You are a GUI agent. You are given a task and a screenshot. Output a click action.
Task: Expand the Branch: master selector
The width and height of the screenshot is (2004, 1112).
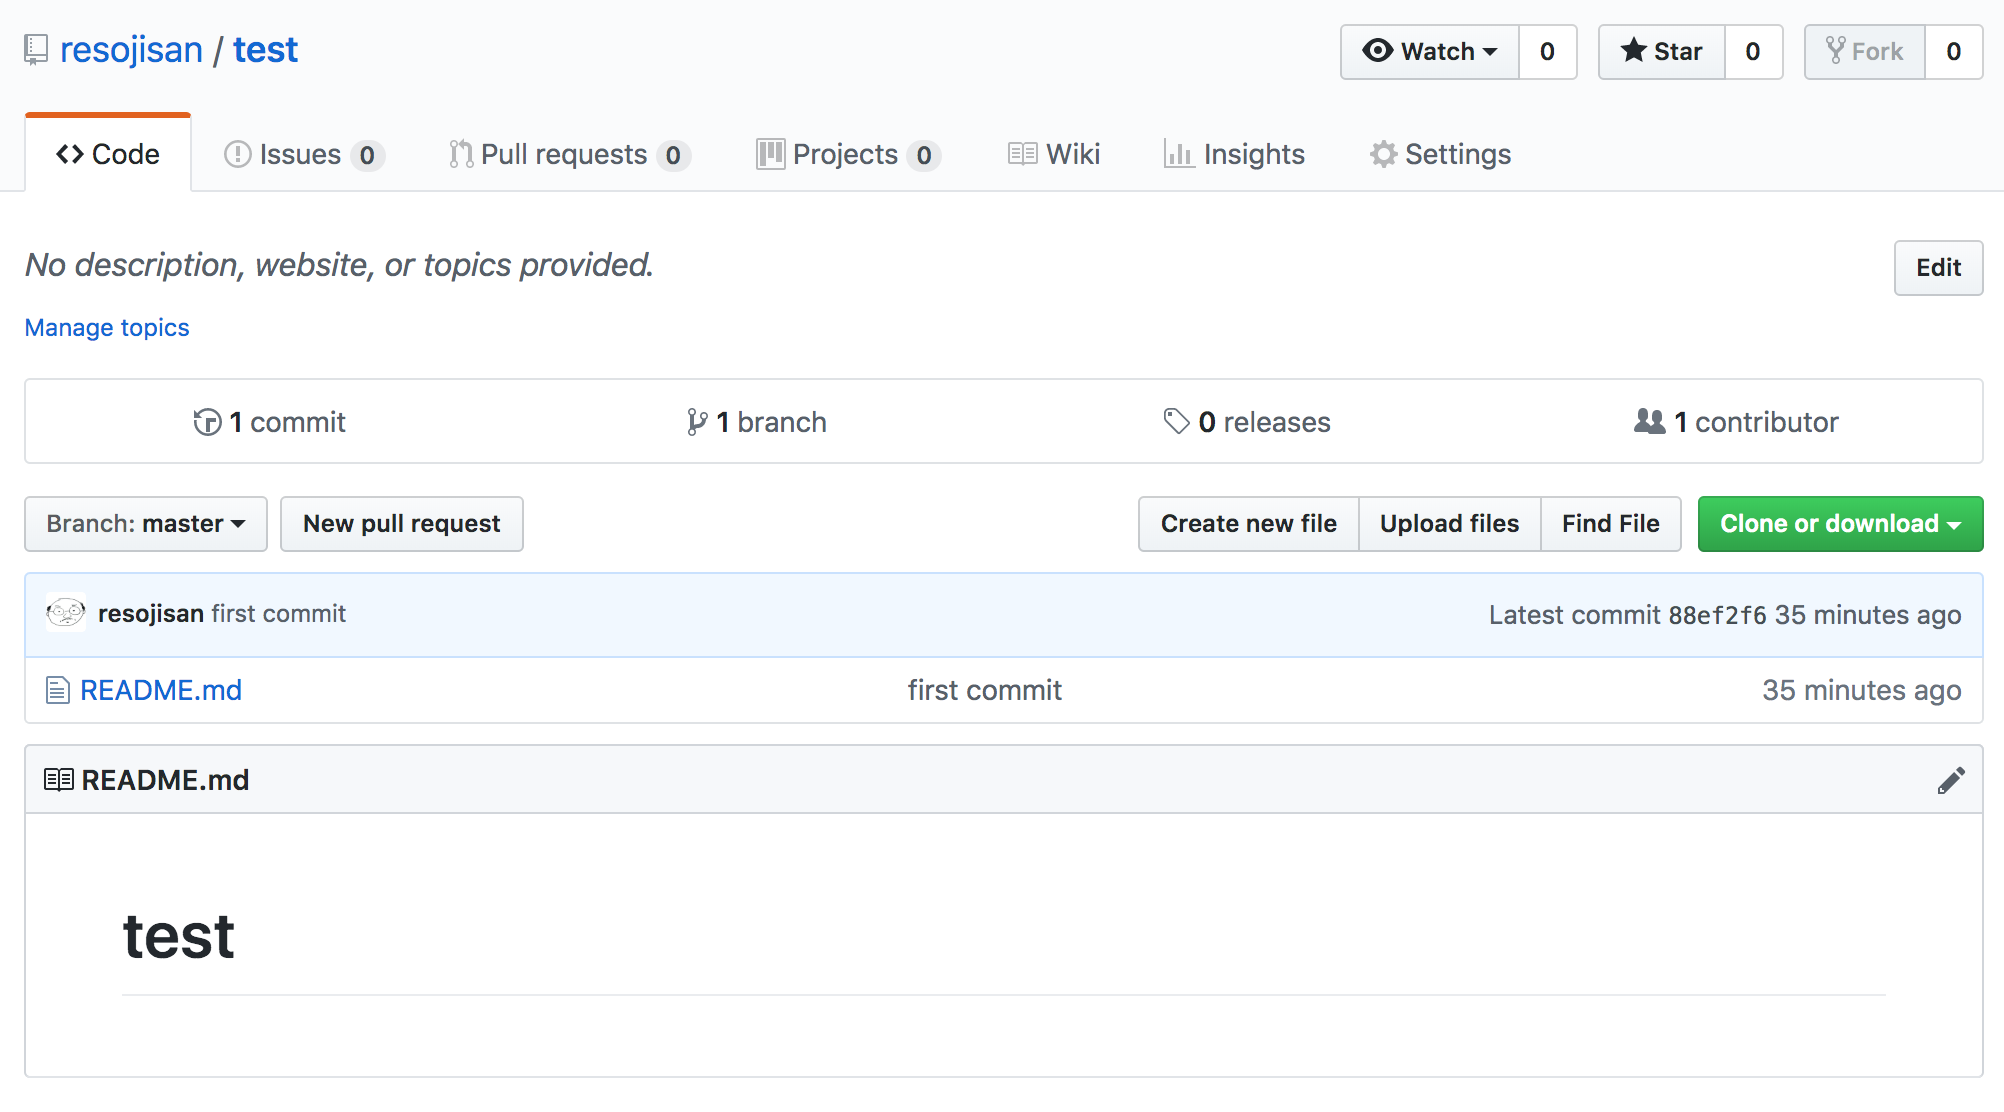(x=146, y=524)
